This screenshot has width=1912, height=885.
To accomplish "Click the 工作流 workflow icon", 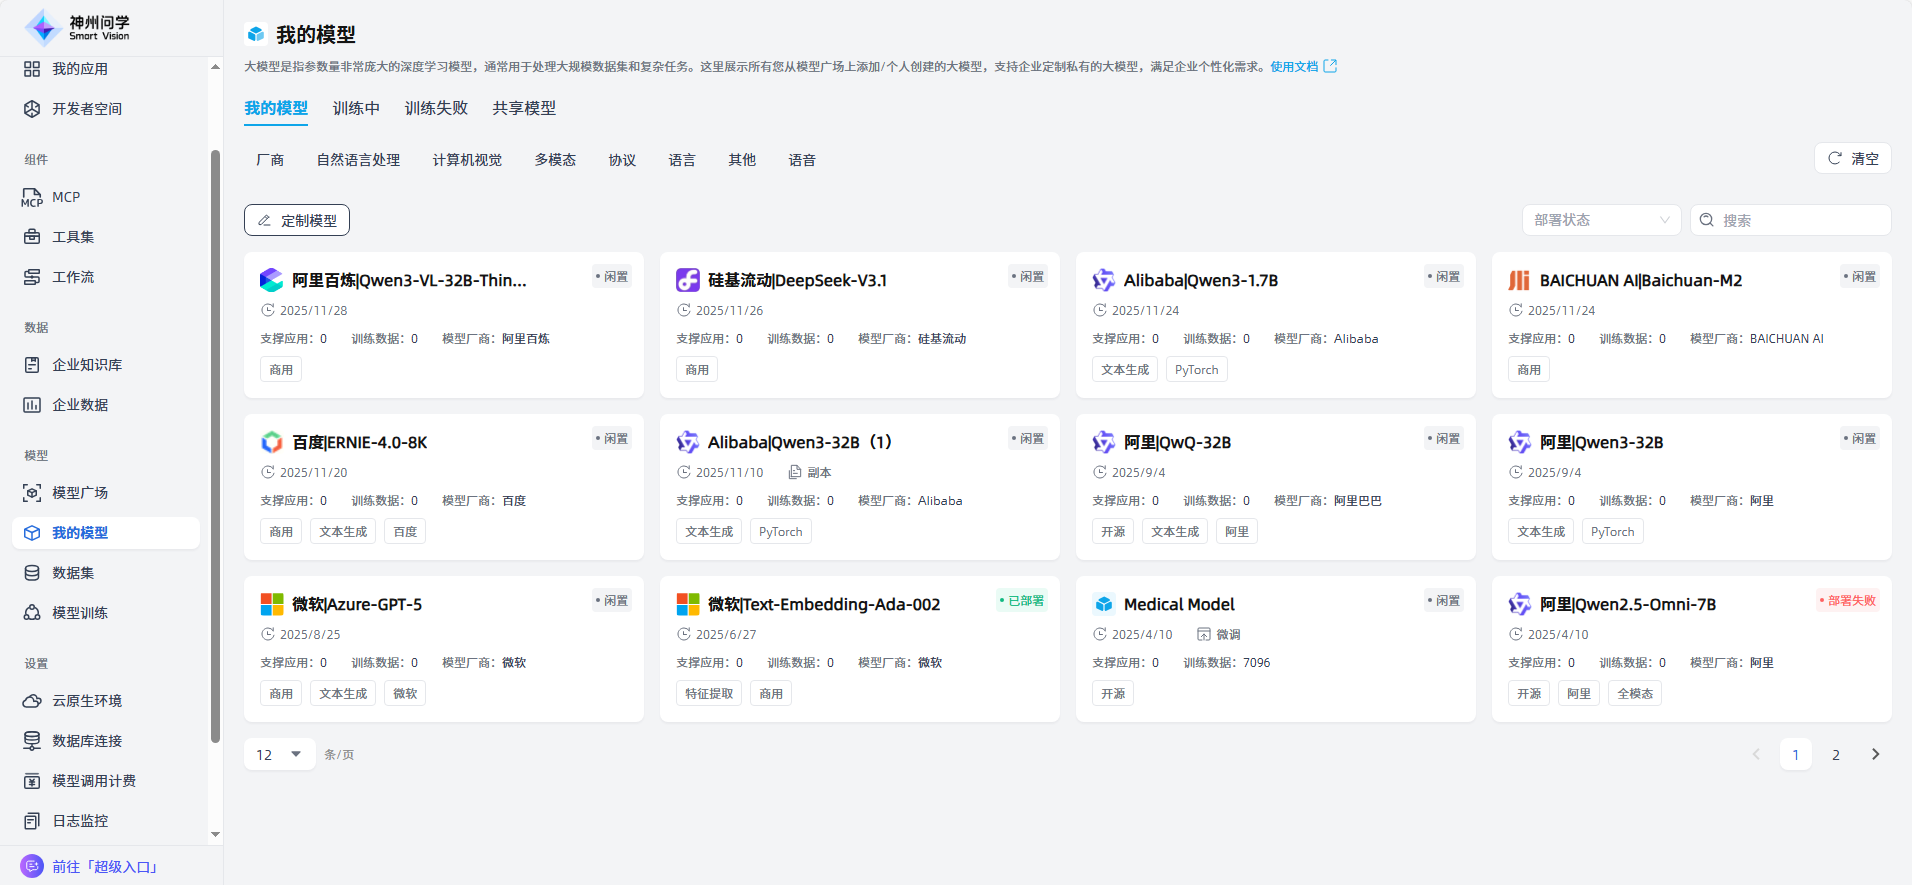I will (32, 277).
